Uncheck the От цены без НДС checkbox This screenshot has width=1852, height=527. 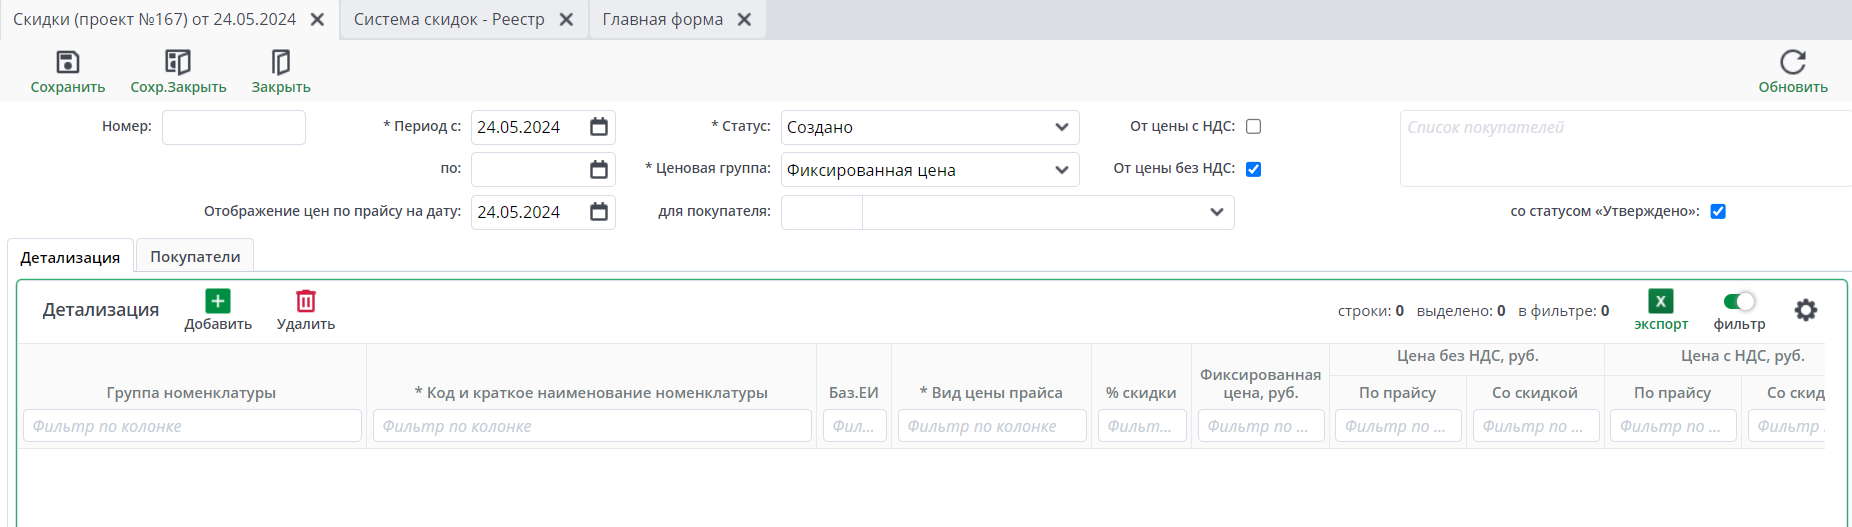(x=1253, y=169)
